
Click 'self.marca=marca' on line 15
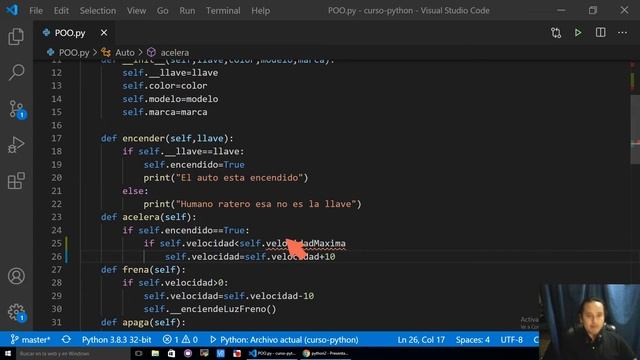click(x=165, y=112)
